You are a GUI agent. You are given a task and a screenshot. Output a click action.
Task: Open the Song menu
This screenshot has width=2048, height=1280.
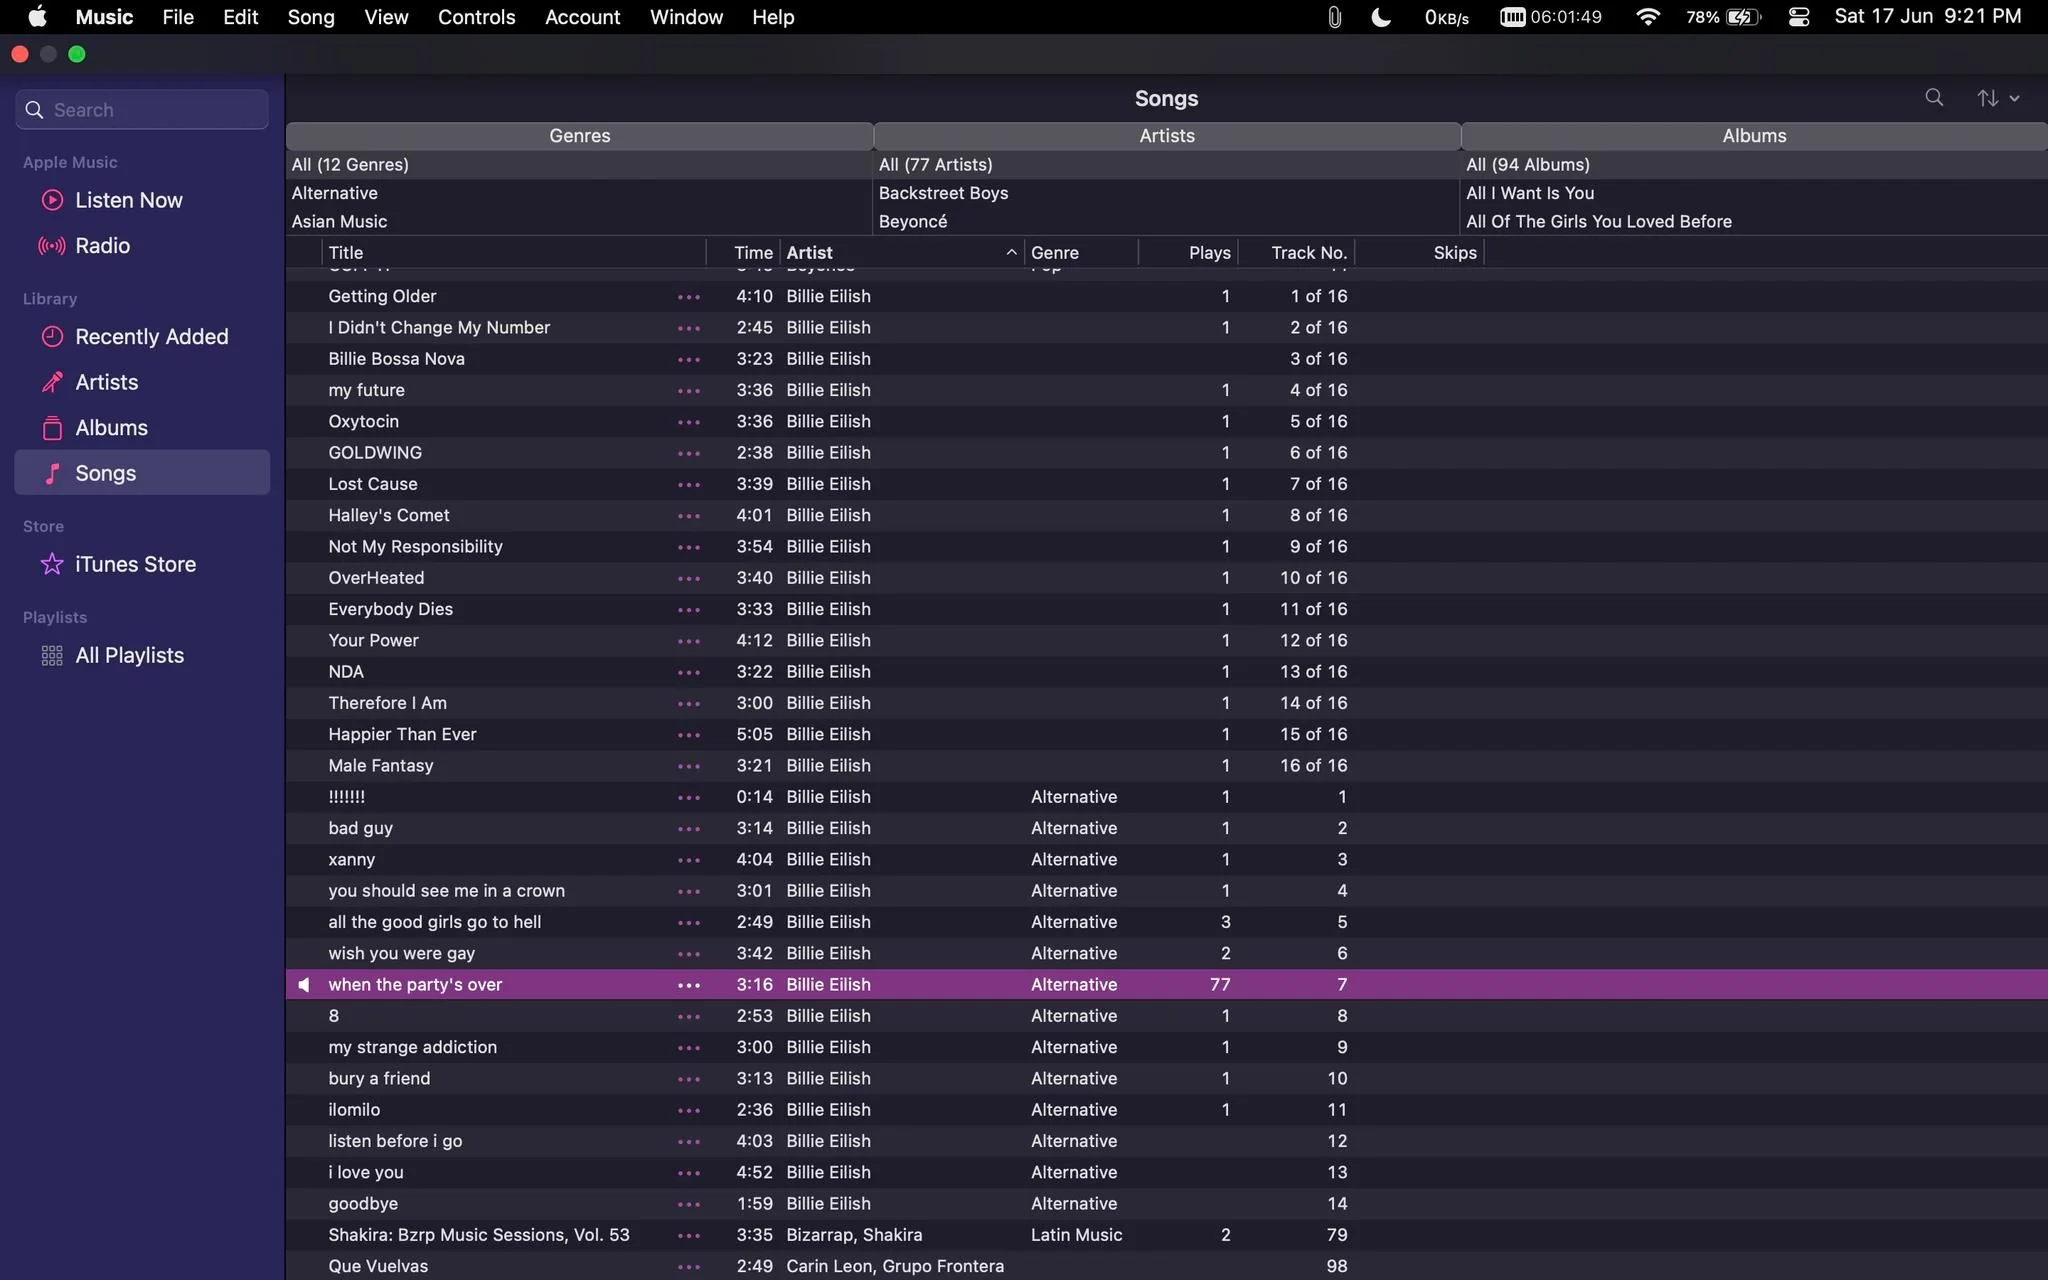[311, 17]
